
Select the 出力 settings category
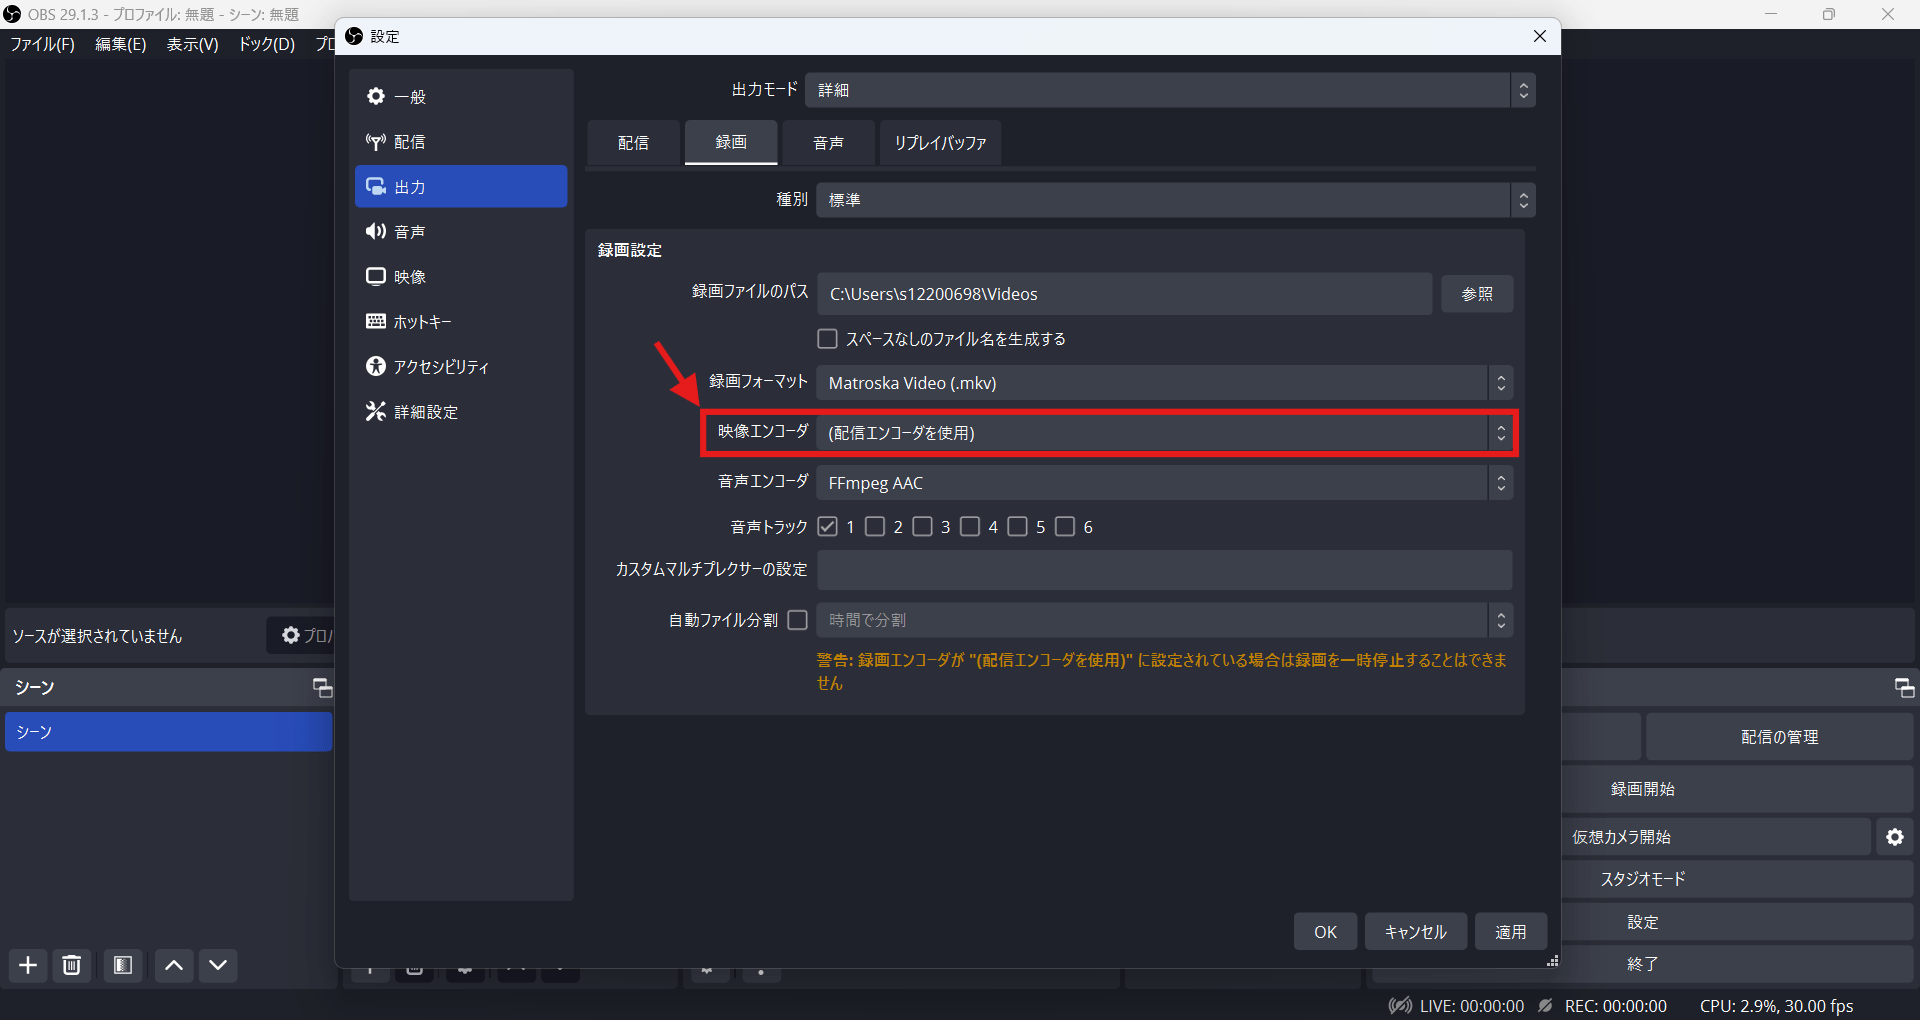tap(461, 187)
